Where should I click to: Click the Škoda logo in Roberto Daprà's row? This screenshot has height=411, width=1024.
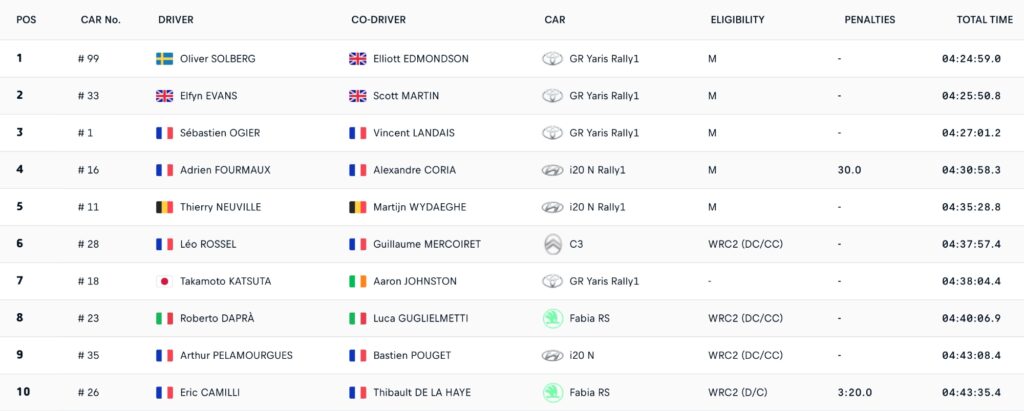click(552, 318)
